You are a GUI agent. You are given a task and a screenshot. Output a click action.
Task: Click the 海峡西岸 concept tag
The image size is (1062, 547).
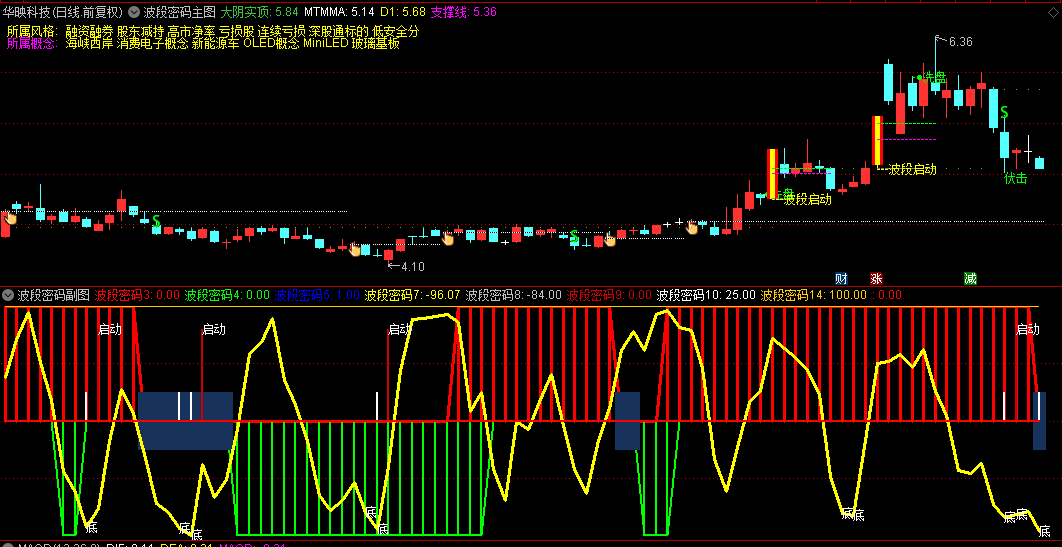pyautogui.click(x=89, y=43)
